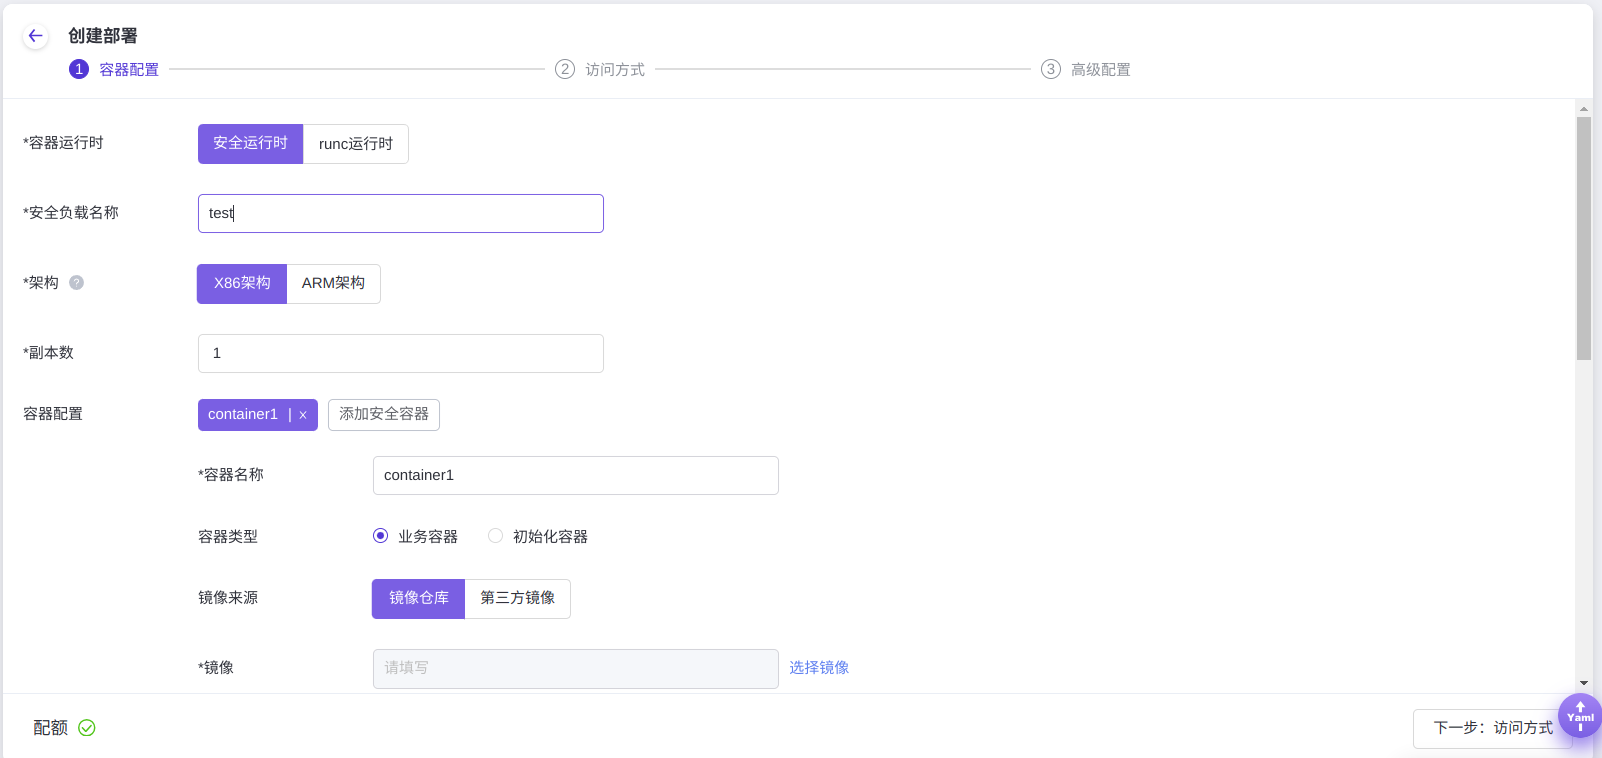
Task: Click step 3 circle 高级配置
Action: 1050,69
